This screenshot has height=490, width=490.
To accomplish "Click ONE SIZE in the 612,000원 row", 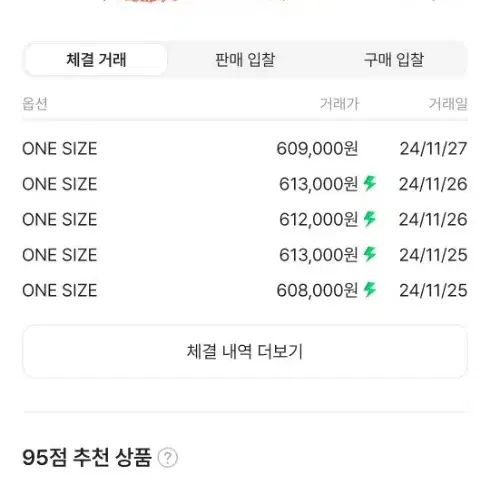I will point(59,219).
